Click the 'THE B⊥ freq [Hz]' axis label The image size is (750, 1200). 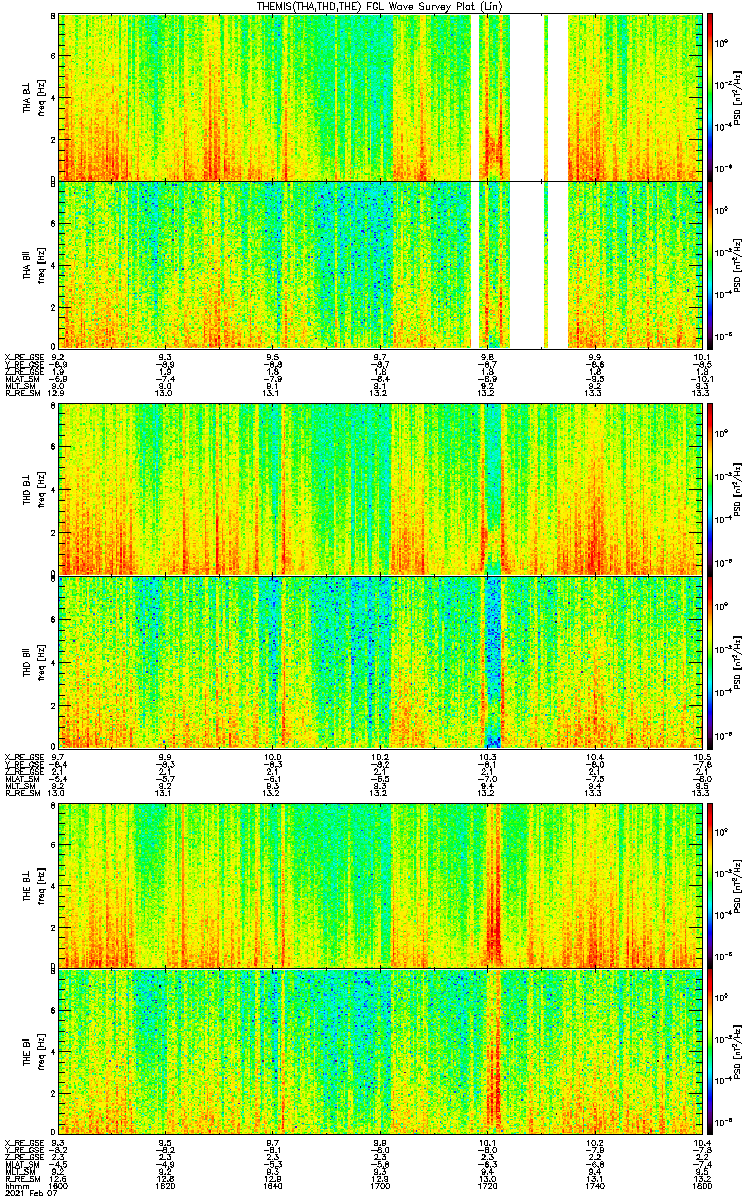[x=32, y=884]
